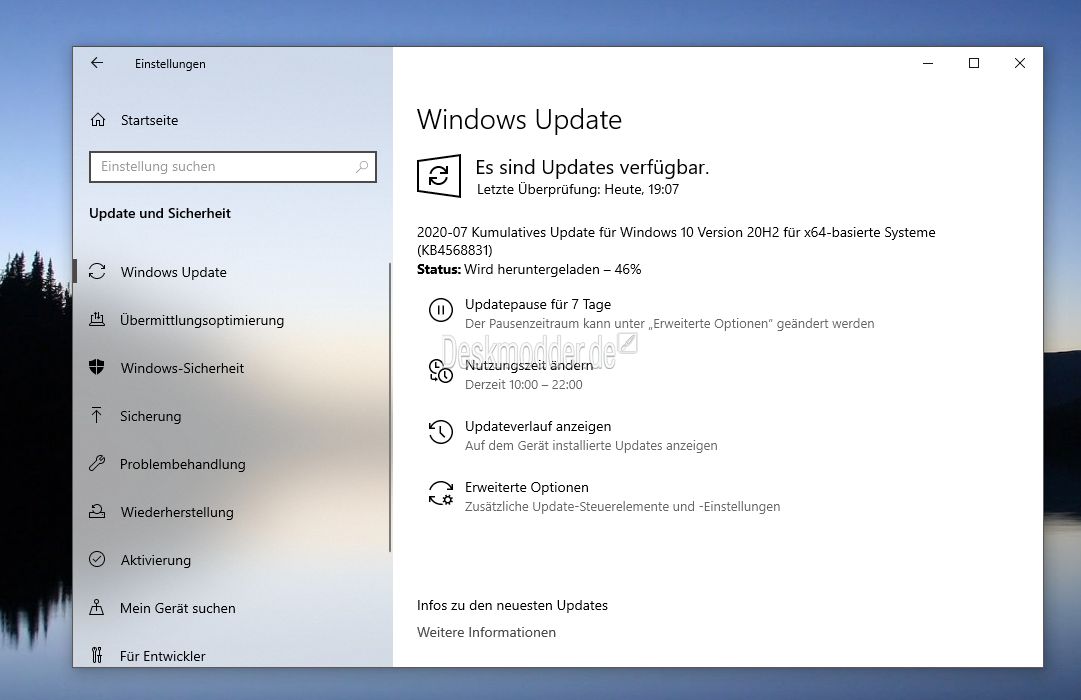The width and height of the screenshot is (1081, 700).
Task: Pause updates via Updatepause für 7 Tage
Action: click(538, 304)
